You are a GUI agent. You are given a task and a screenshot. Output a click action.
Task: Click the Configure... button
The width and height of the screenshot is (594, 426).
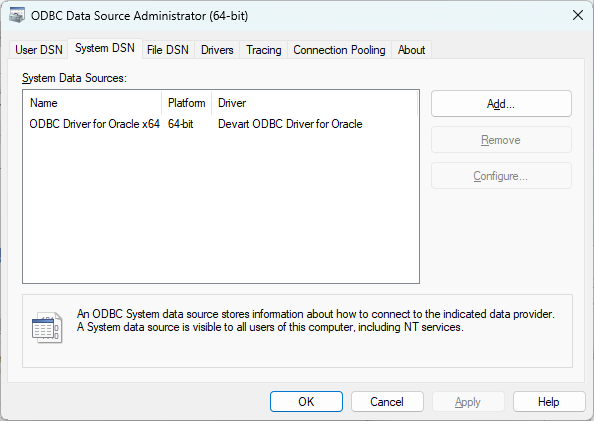(501, 176)
